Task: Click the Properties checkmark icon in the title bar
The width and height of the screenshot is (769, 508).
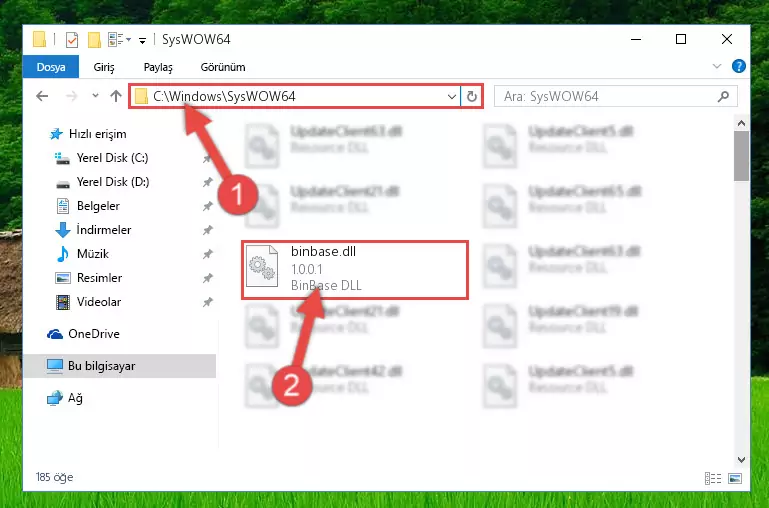Action: coord(72,40)
